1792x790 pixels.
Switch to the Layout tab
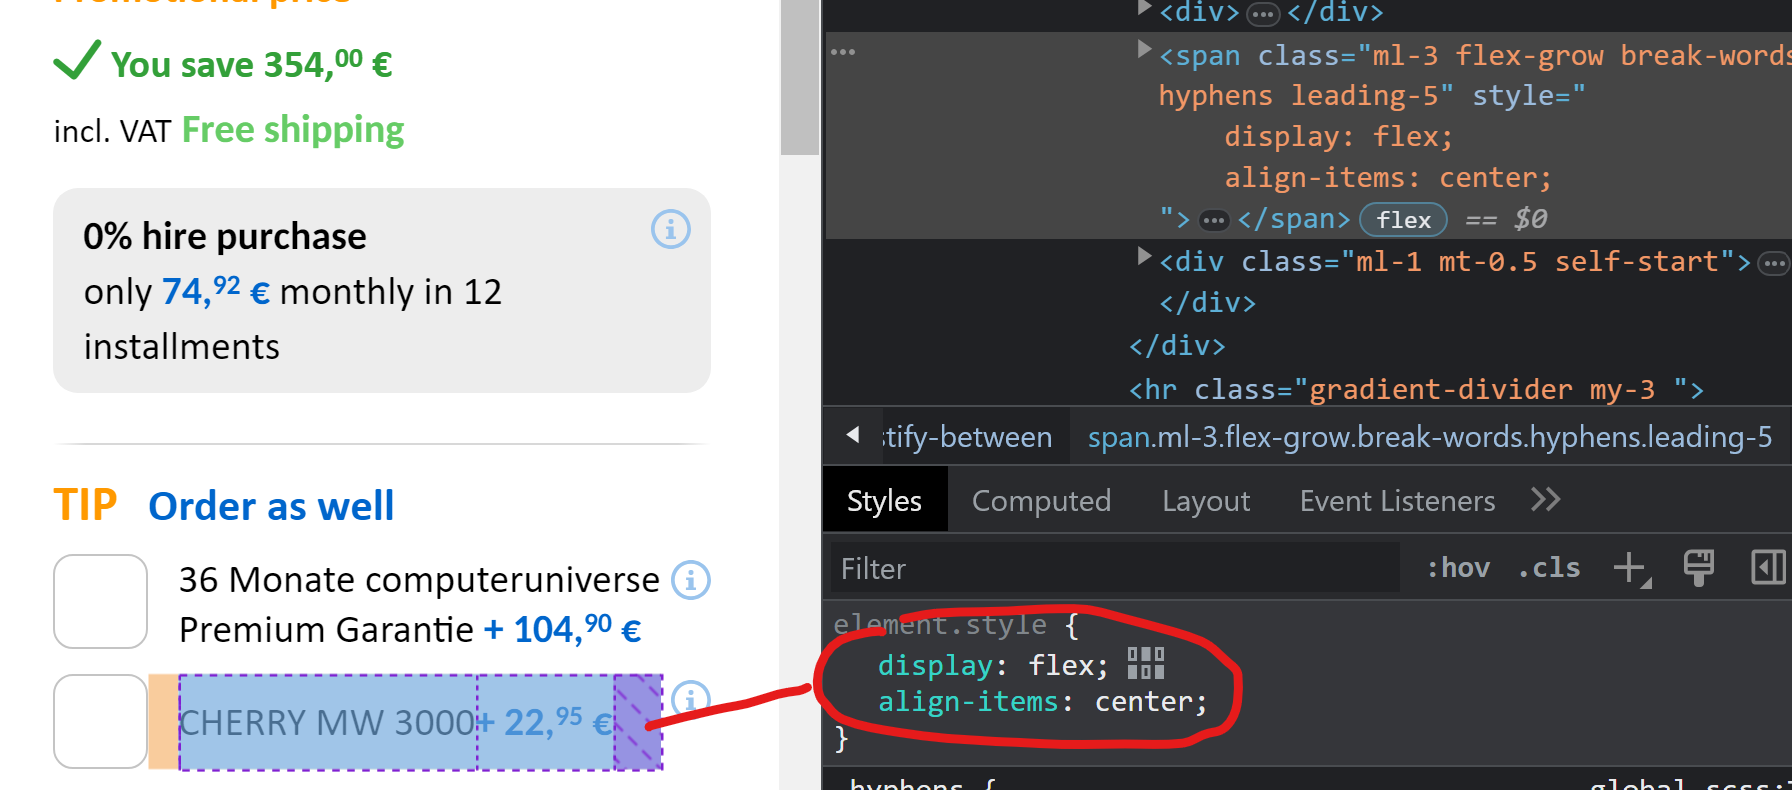[x=1206, y=500]
